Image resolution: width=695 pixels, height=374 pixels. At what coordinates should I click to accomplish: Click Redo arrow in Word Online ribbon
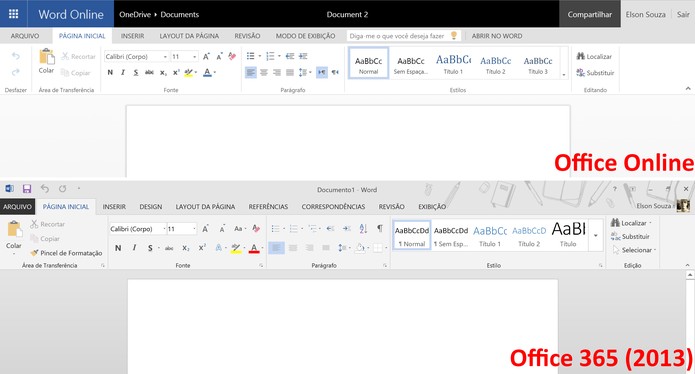tap(16, 72)
